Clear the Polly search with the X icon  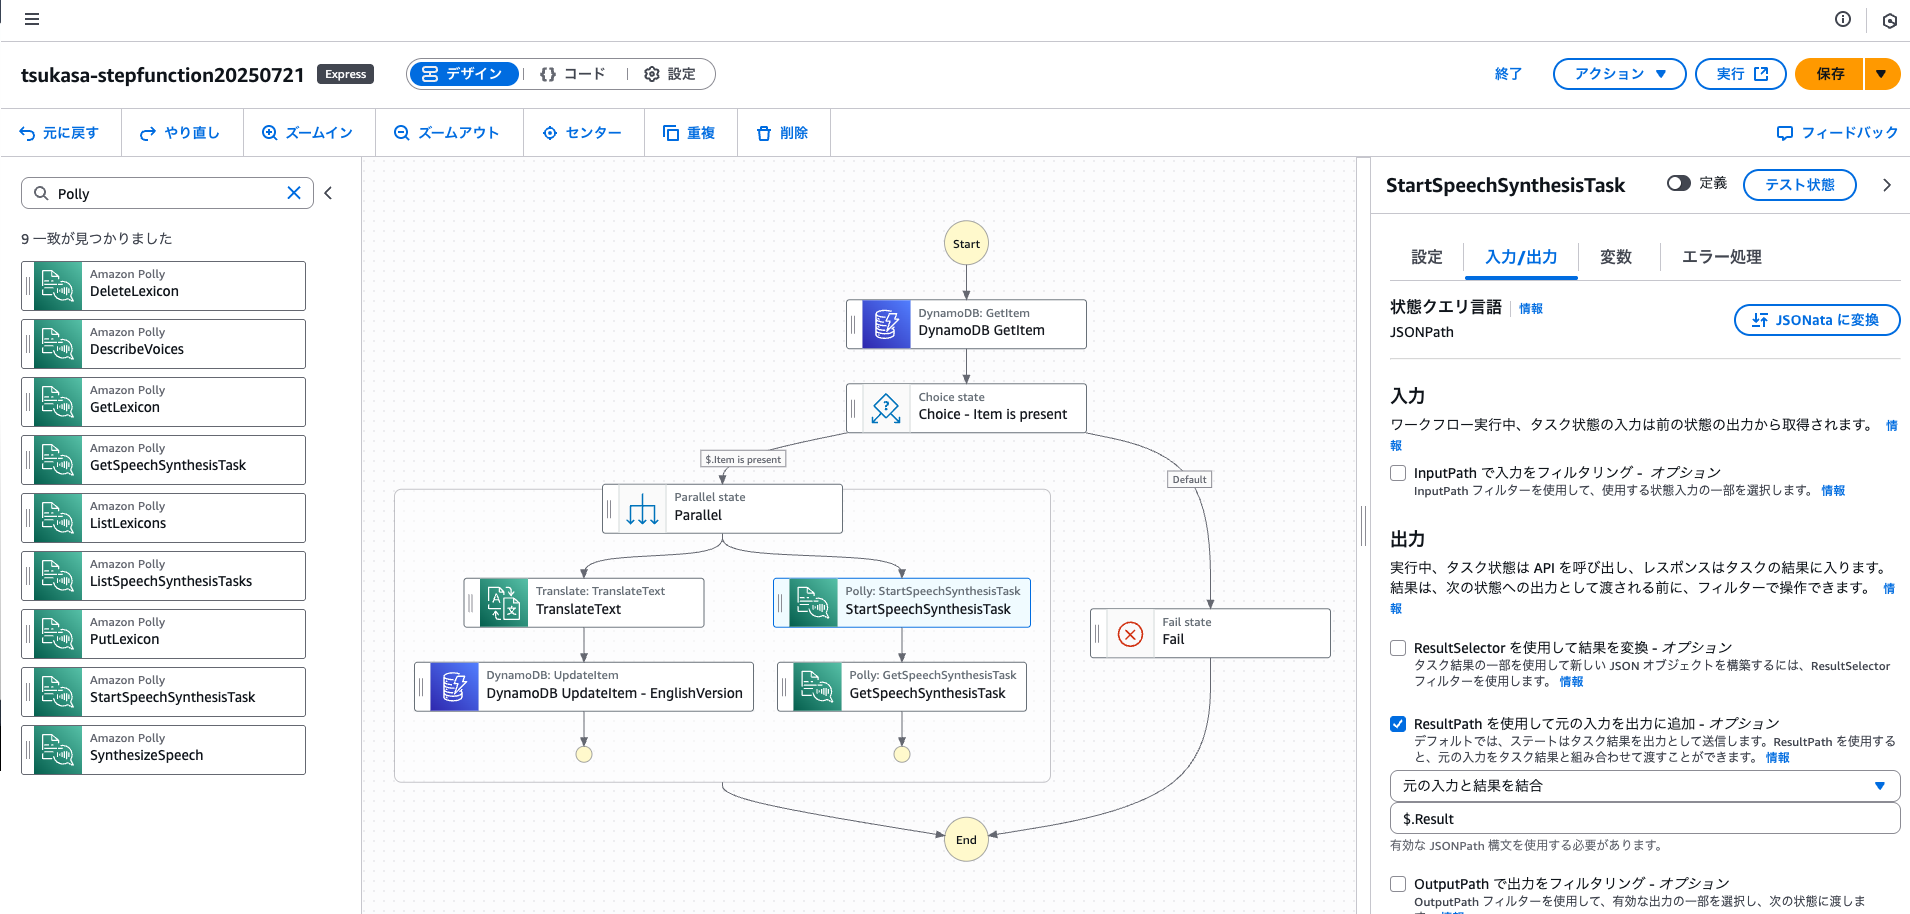pyautogui.click(x=294, y=193)
